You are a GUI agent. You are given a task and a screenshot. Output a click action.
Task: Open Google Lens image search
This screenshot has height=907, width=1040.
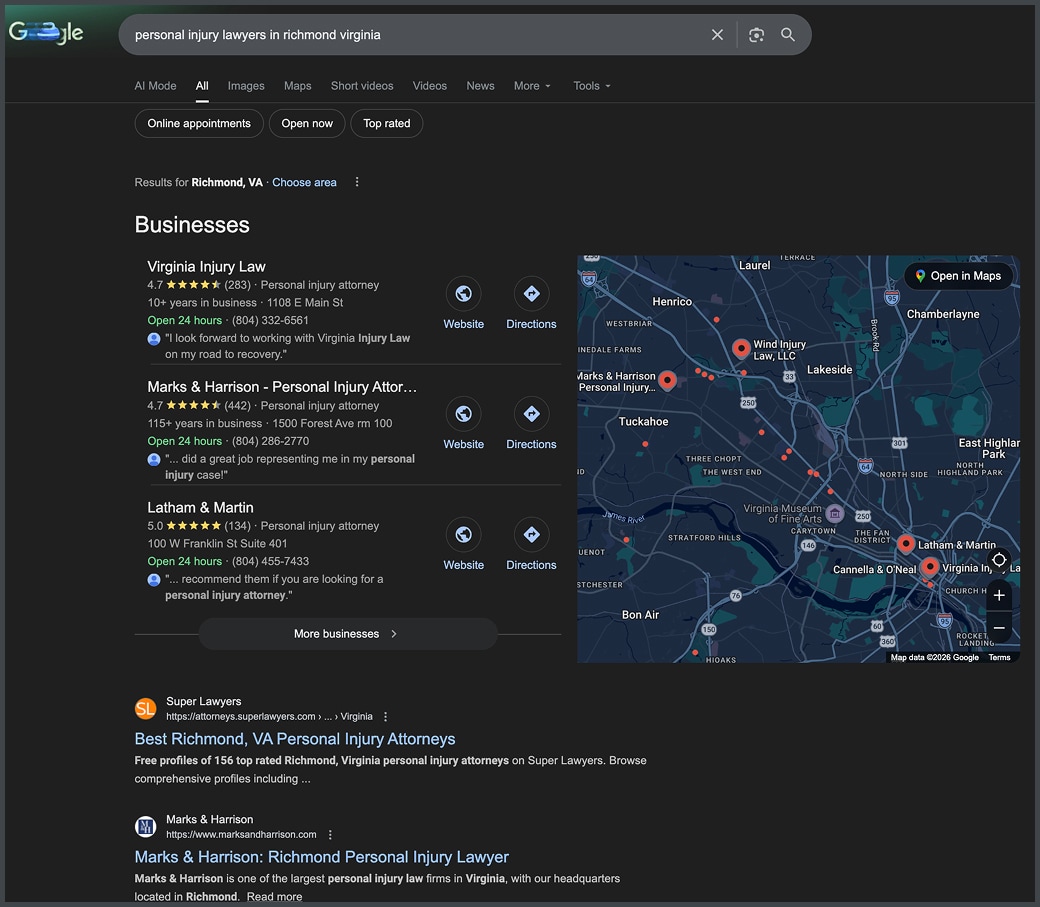pos(756,35)
